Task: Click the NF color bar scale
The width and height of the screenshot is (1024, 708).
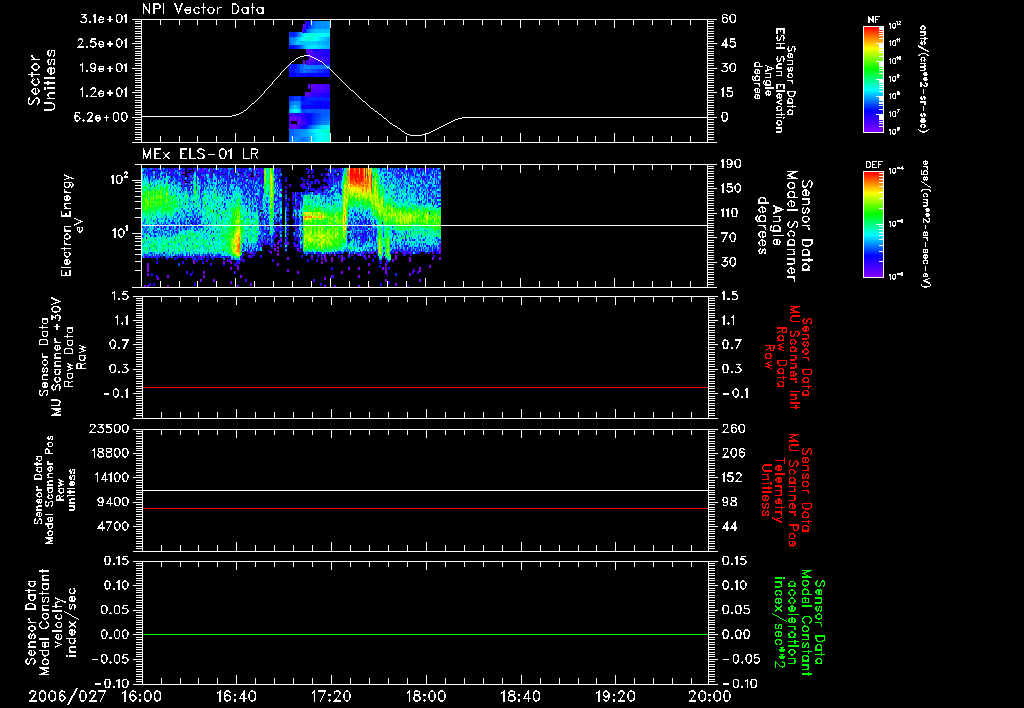Action: tap(874, 78)
